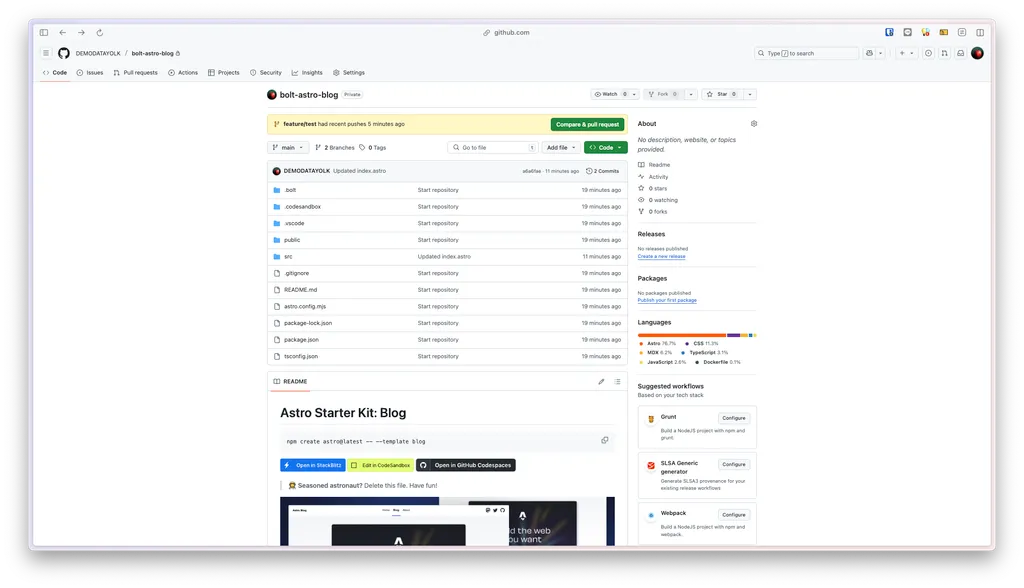This screenshot has width=1024, height=588.
Task: Expand the dropdown arrow next to Star
Action: pos(750,94)
